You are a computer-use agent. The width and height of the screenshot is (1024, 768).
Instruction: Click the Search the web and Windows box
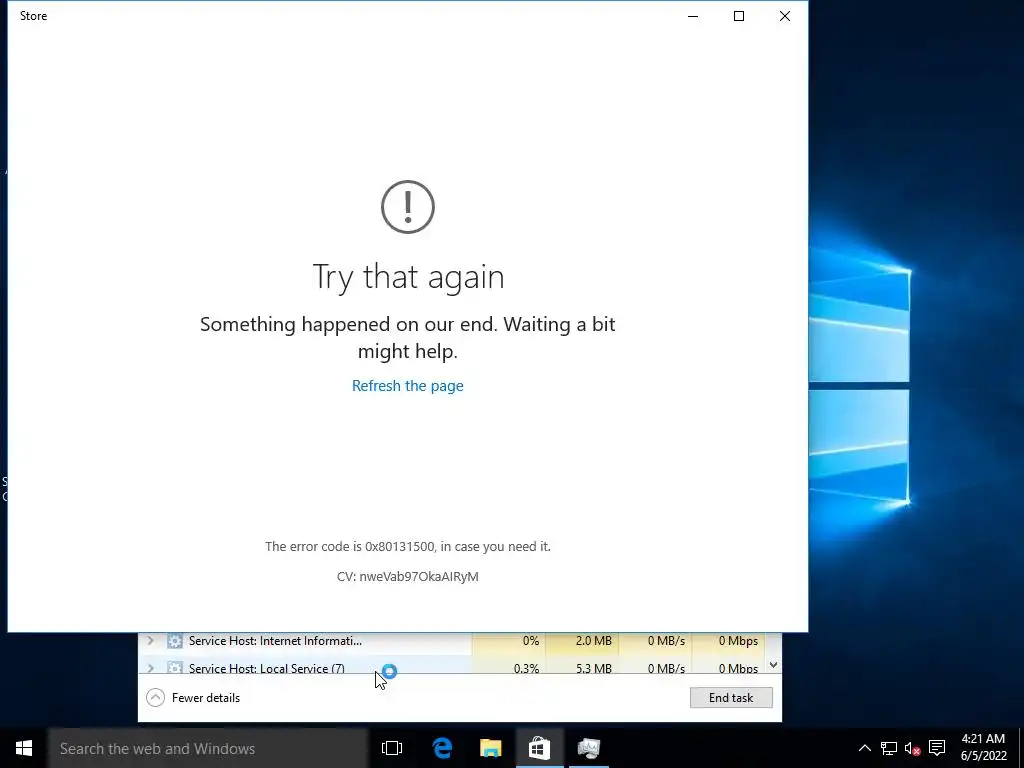(208, 748)
